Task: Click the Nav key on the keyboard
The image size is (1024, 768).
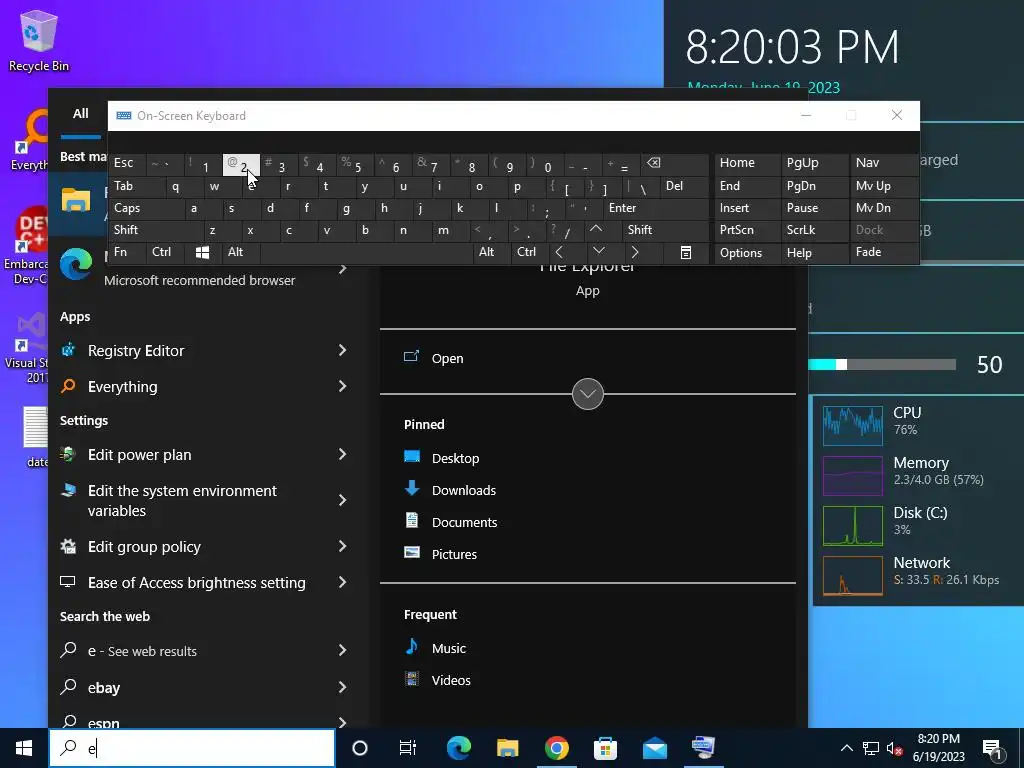Action: pos(884,164)
